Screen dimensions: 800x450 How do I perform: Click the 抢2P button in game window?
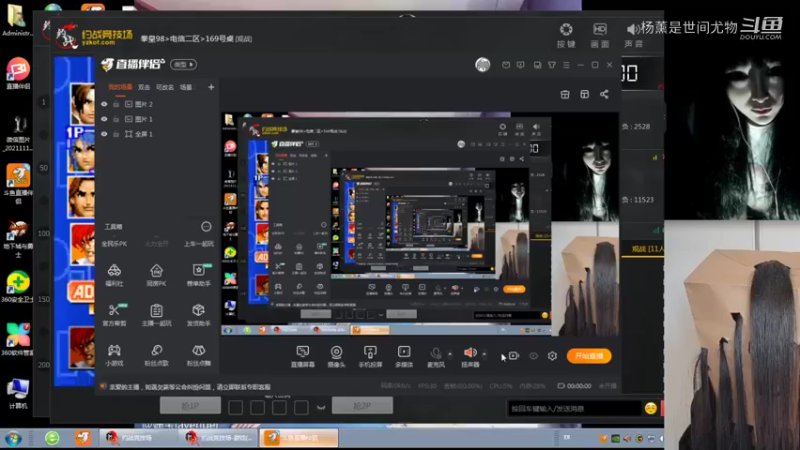[x=362, y=406]
